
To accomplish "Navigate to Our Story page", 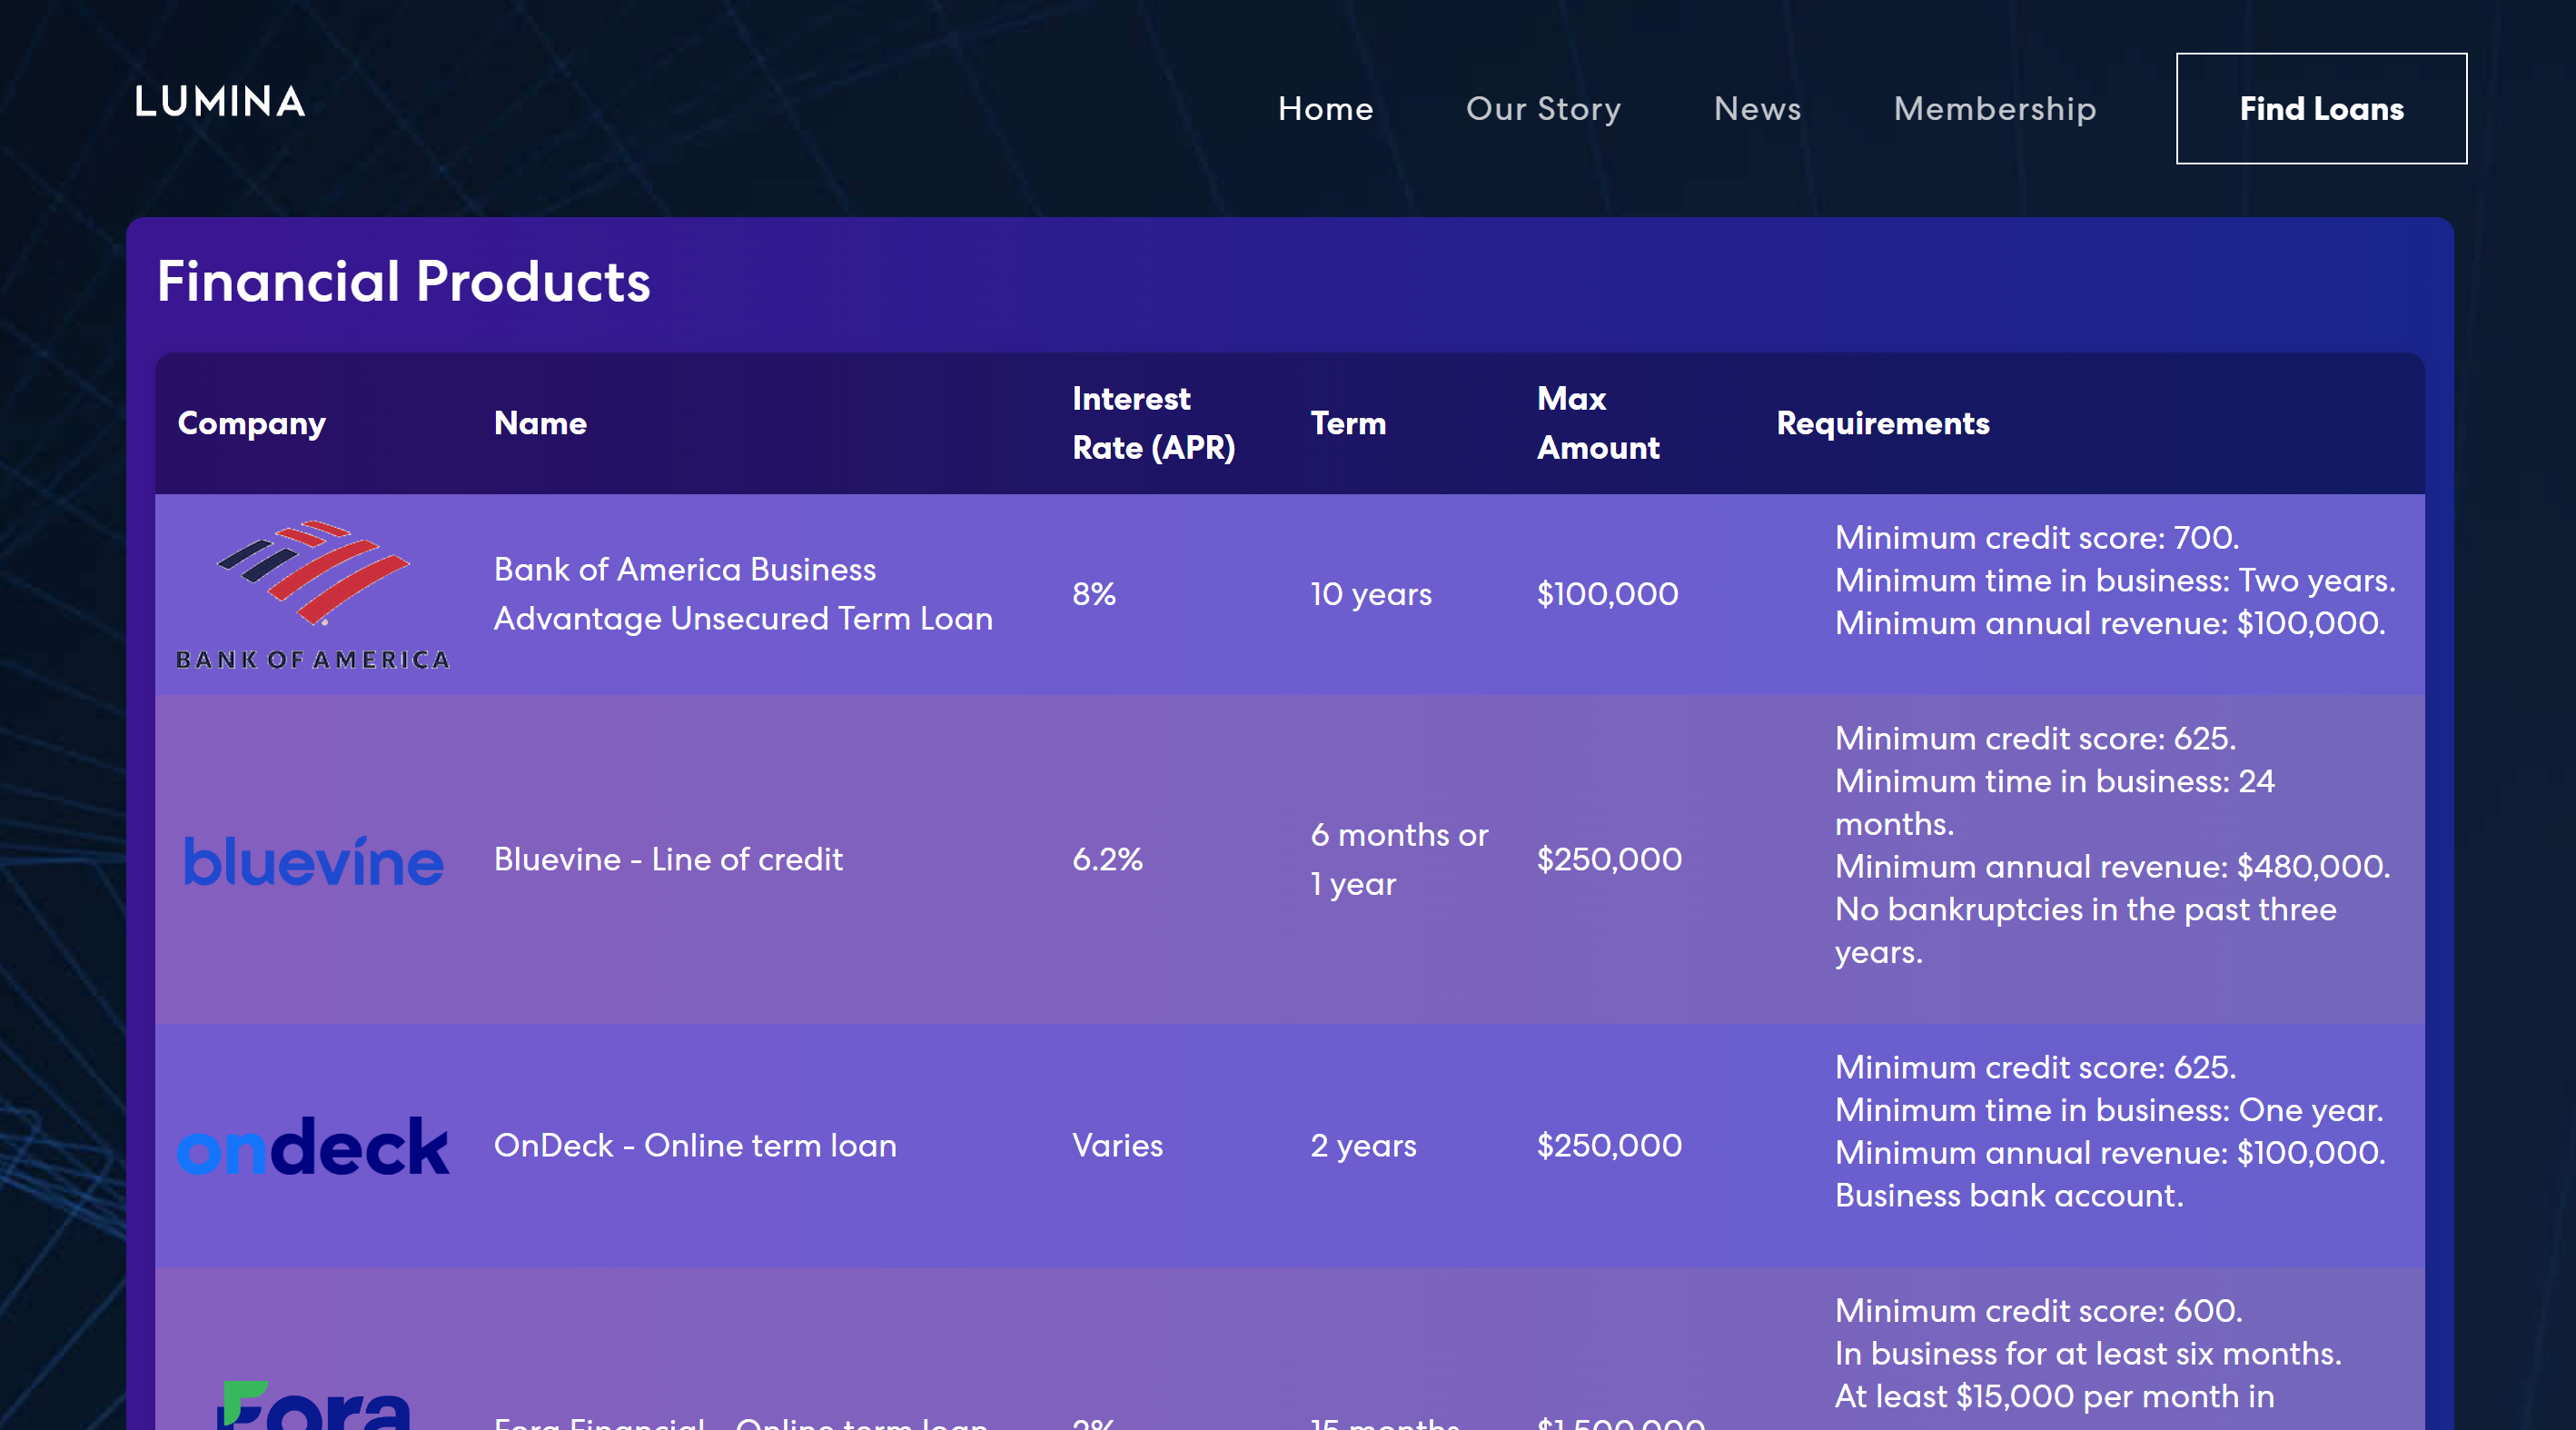I will 1543,108.
